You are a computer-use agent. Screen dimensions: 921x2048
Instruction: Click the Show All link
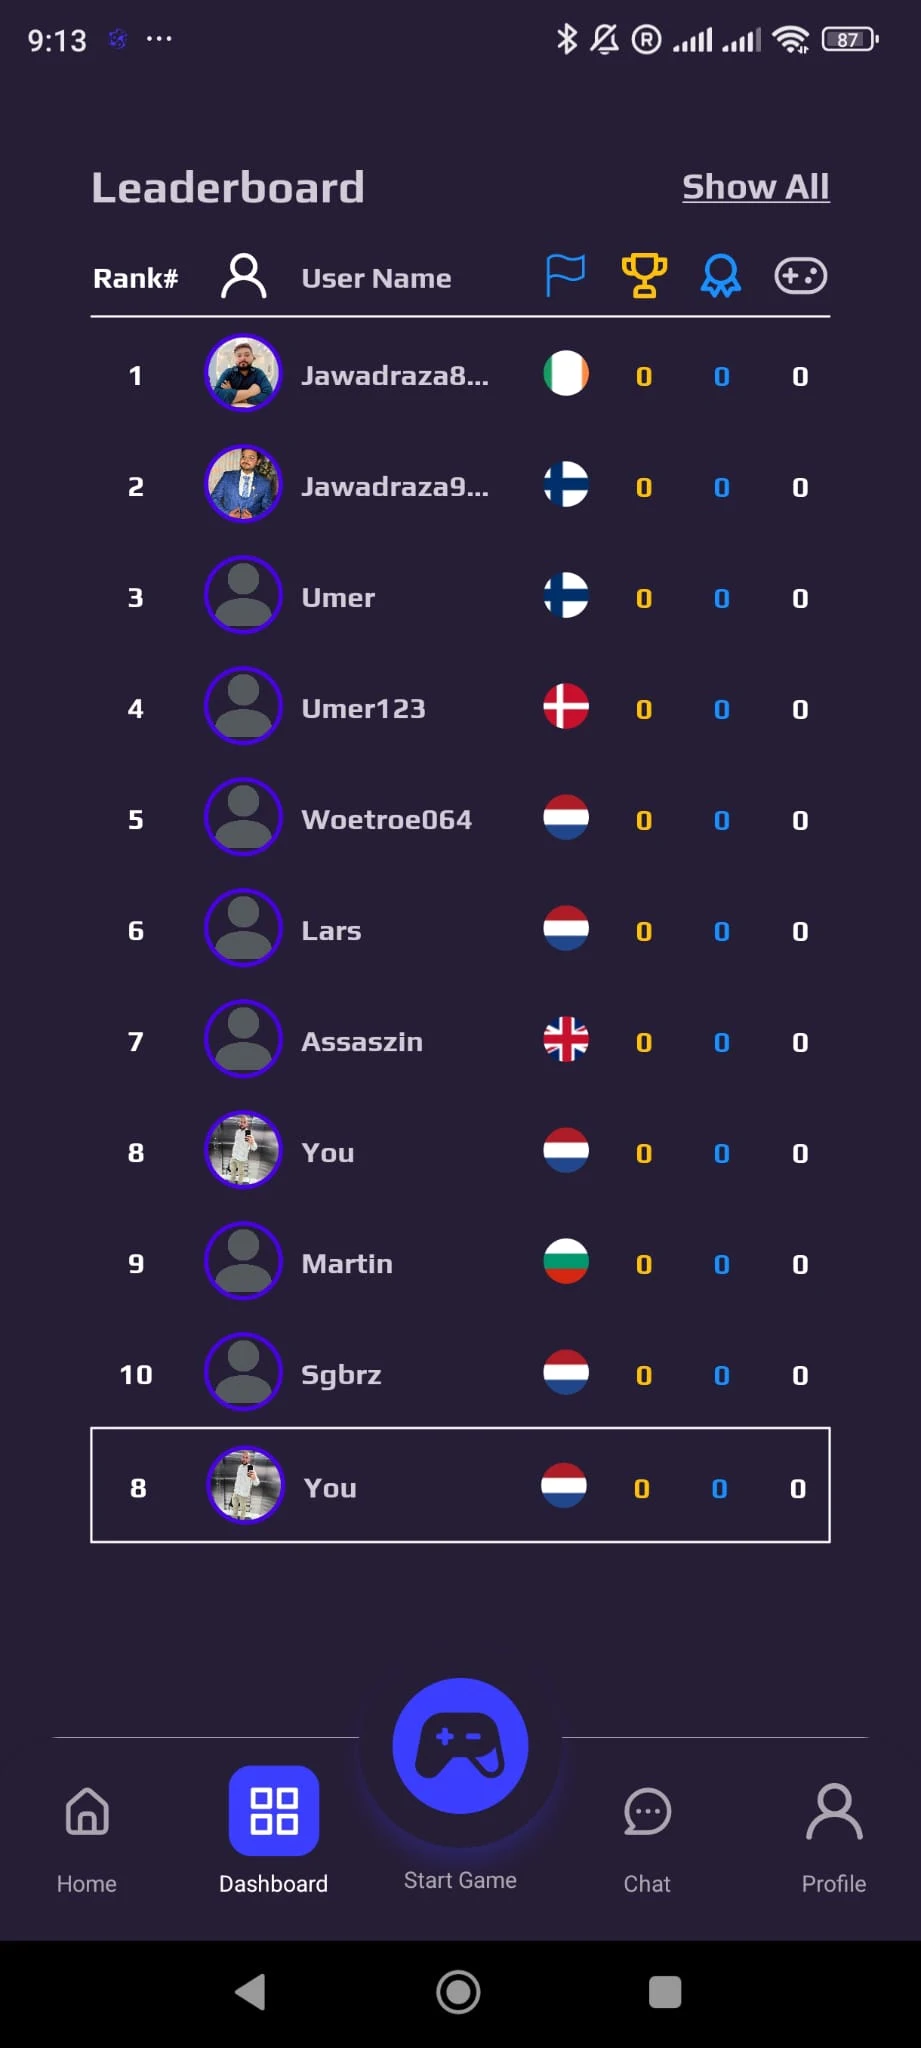pos(755,187)
